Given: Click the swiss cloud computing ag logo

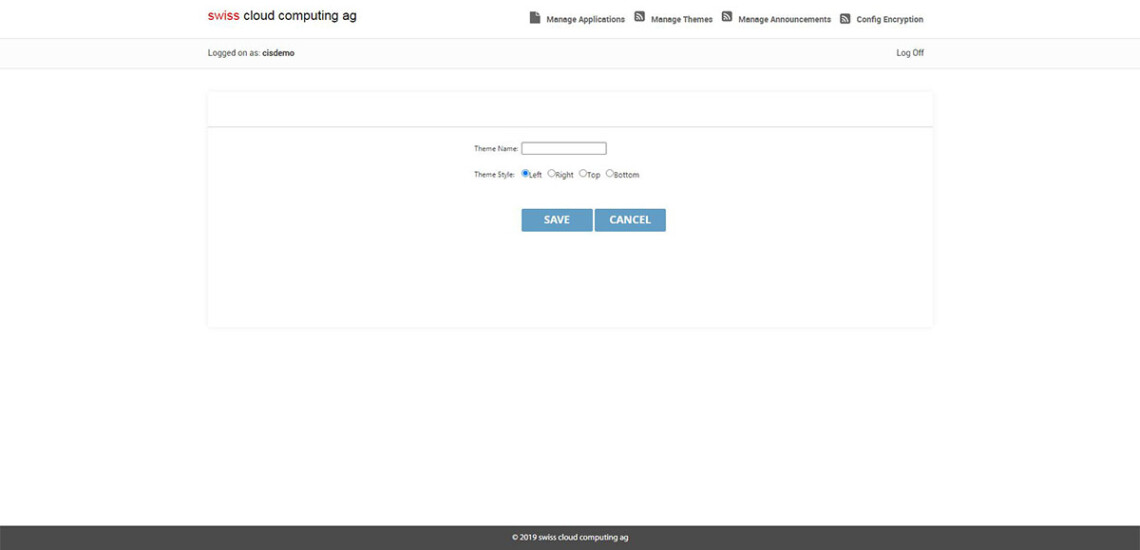Looking at the screenshot, I should pos(282,16).
